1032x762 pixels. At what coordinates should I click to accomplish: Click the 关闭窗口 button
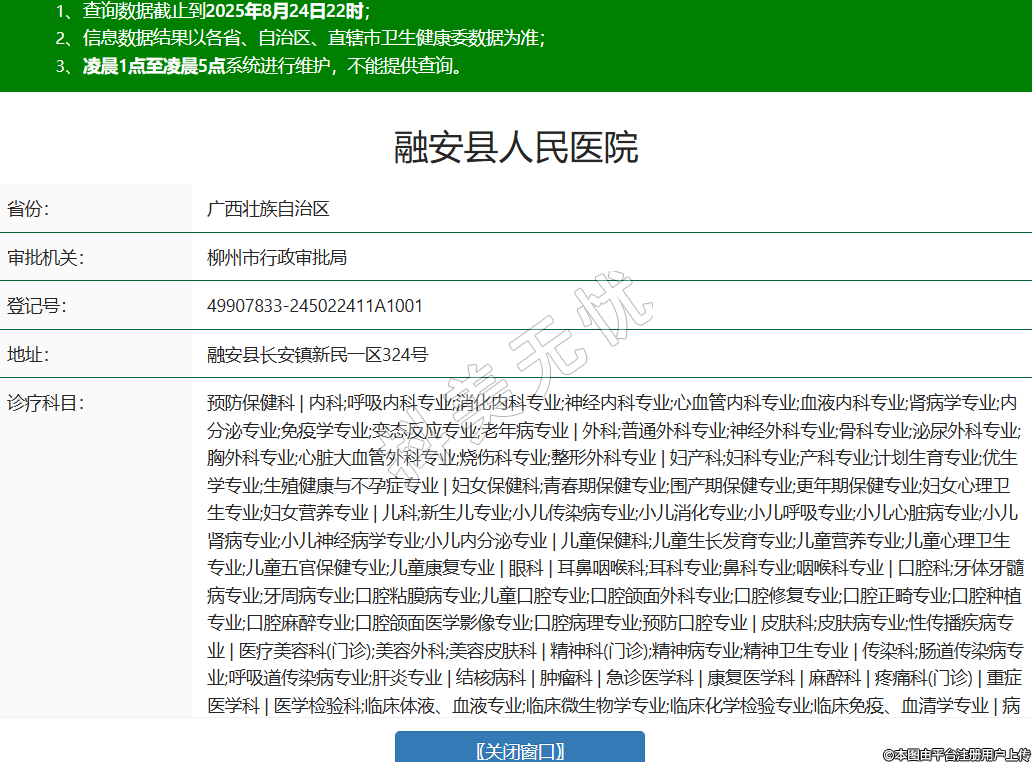(x=519, y=750)
